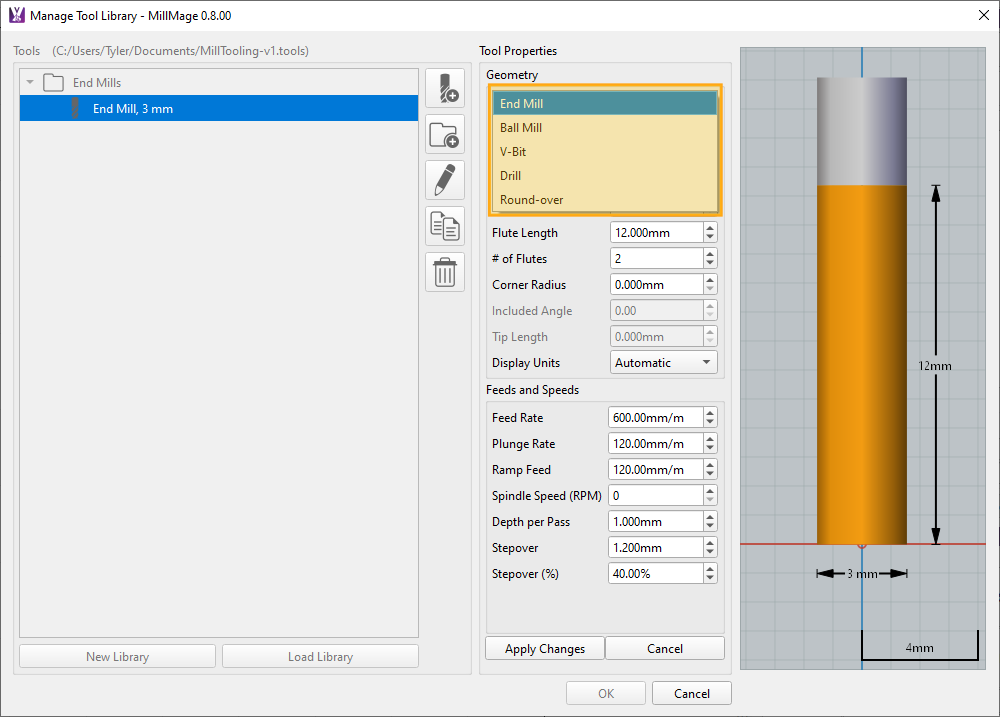This screenshot has width=1000, height=717.
Task: Click the Spindle Speed (RPM) field
Action: click(654, 496)
